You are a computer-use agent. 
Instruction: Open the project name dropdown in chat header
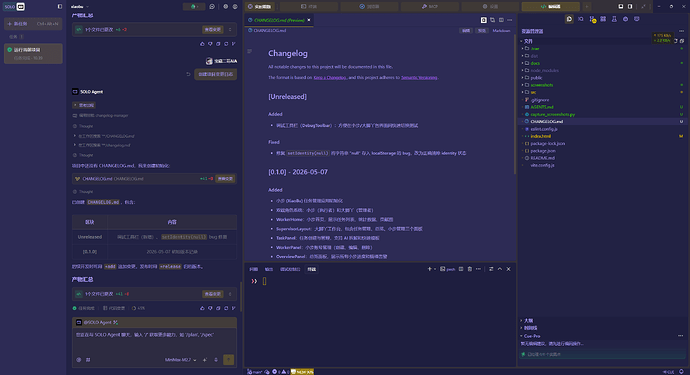coord(80,7)
